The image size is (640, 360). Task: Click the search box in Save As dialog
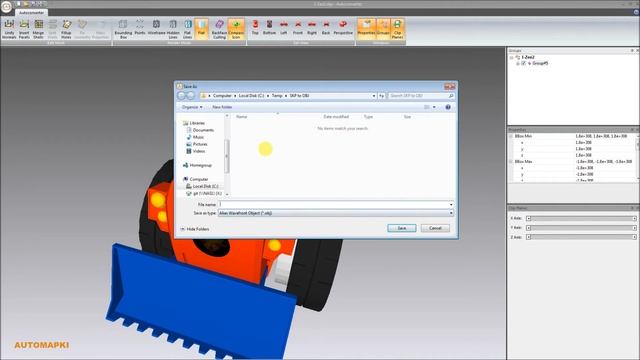[x=420, y=96]
